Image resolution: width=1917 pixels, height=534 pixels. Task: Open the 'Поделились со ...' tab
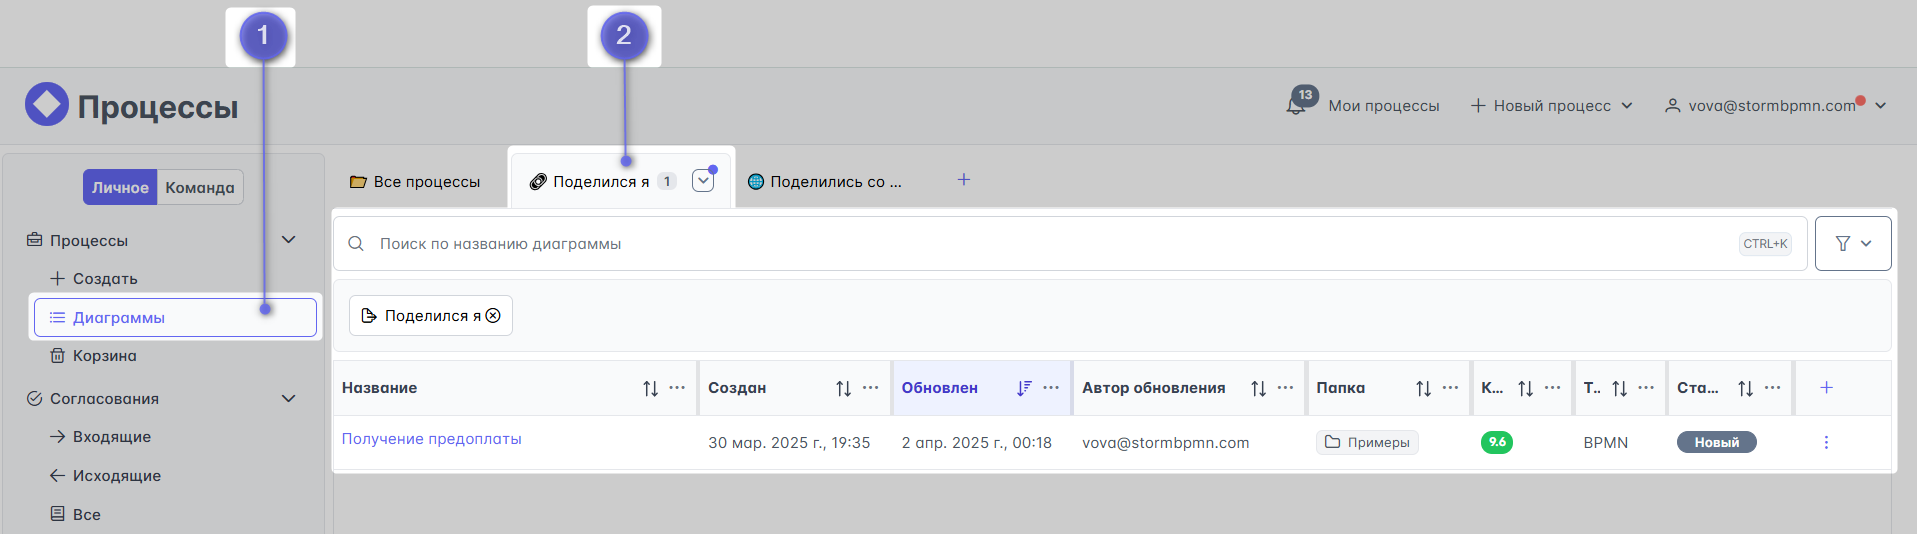[825, 182]
